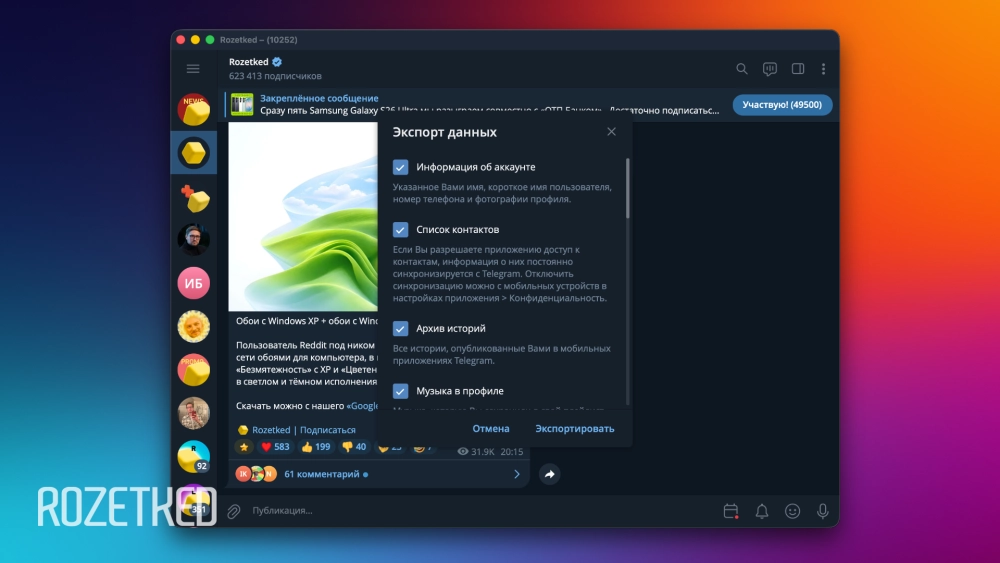Search within the Rozetked channel
Image resolution: width=1000 pixels, height=563 pixels.
click(x=741, y=69)
